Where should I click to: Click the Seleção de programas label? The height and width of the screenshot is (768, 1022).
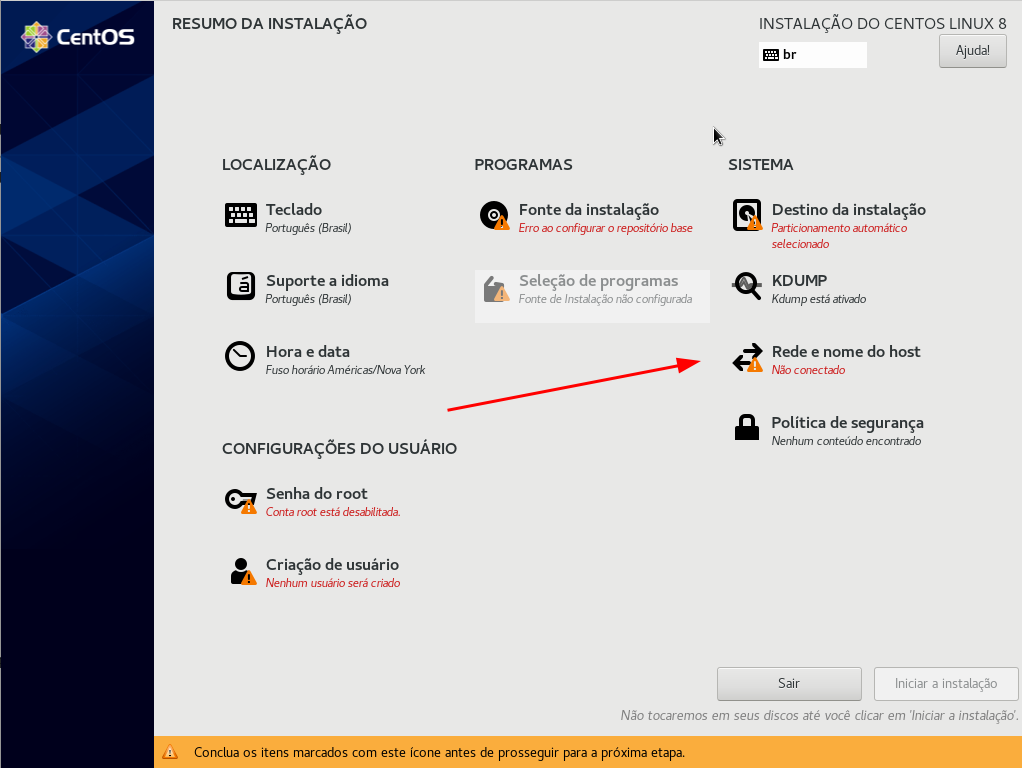(598, 280)
